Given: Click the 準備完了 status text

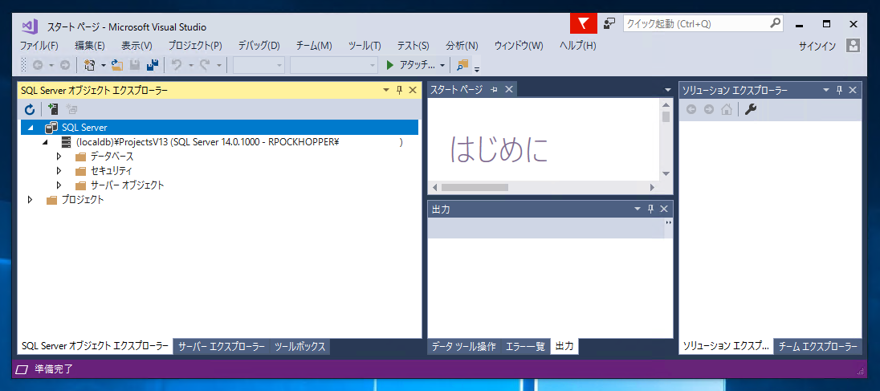Looking at the screenshot, I should [x=53, y=369].
